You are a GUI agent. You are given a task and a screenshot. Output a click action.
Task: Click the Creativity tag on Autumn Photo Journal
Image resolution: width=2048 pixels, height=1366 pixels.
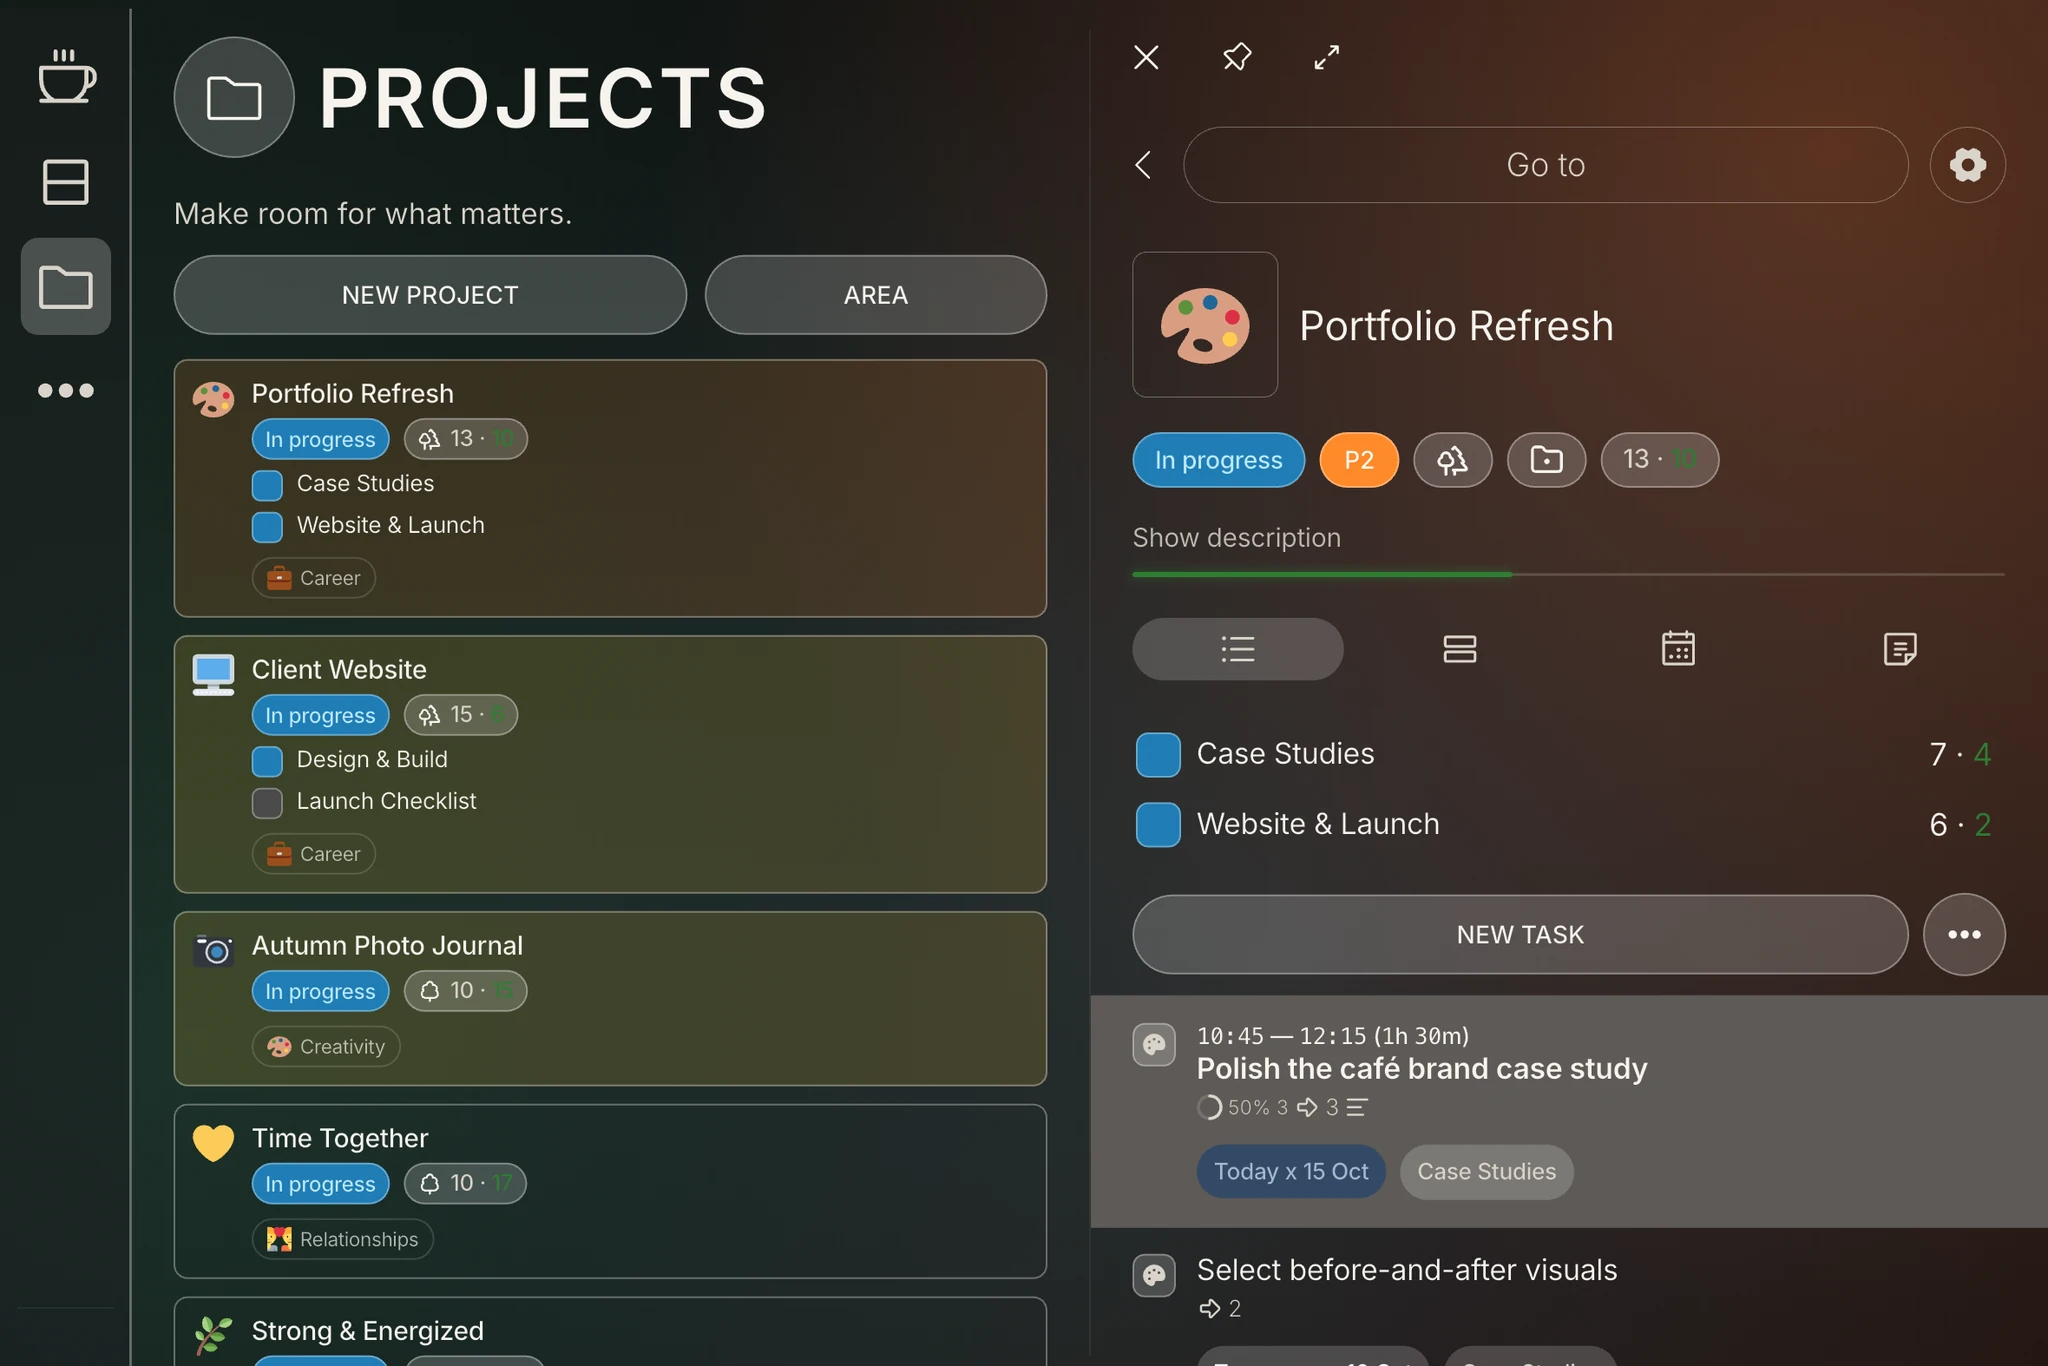pyautogui.click(x=326, y=1047)
